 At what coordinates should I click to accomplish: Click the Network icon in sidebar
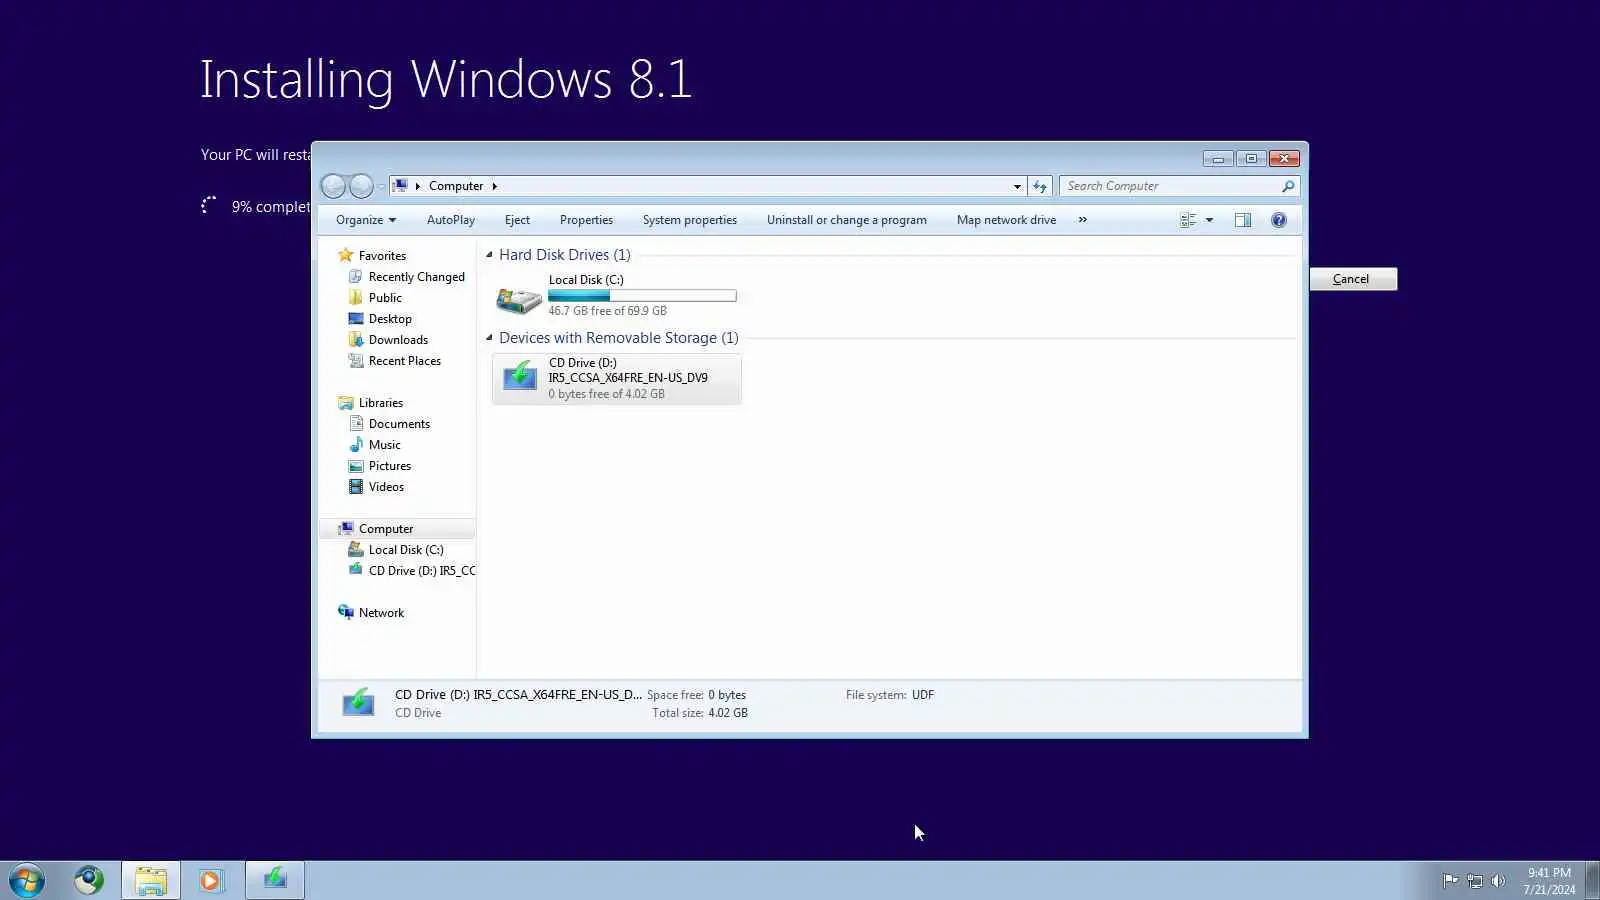click(x=346, y=612)
